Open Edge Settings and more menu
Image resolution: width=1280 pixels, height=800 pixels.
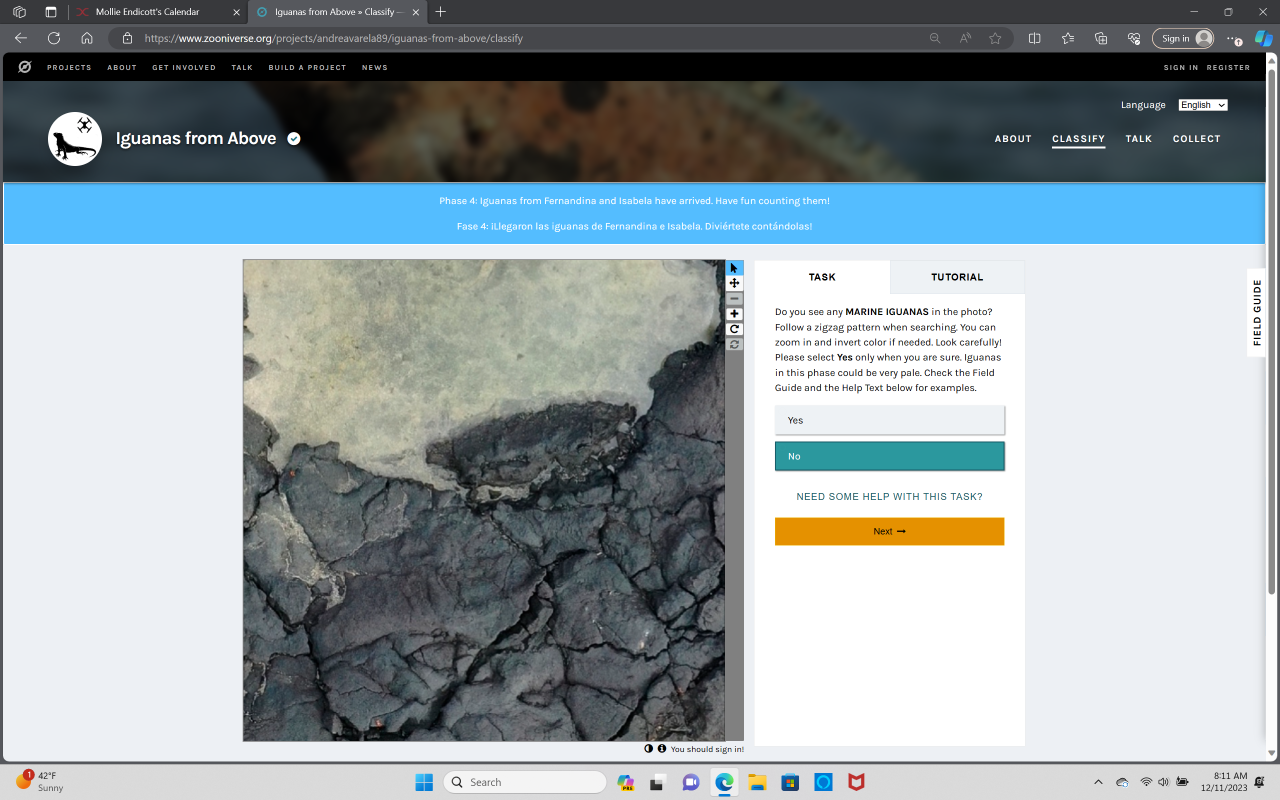pos(1234,38)
